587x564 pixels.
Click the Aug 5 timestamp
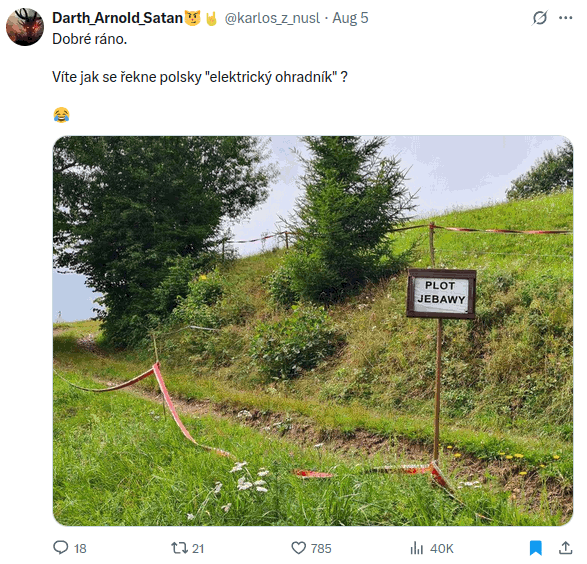[x=350, y=18]
